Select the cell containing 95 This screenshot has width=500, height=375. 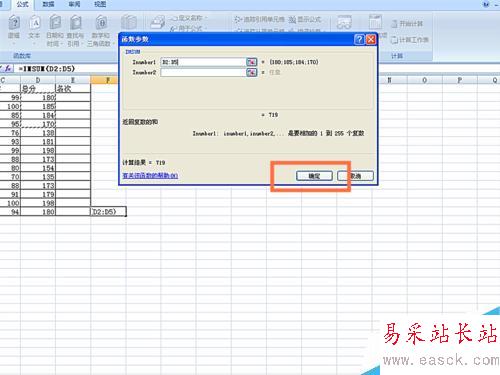coord(10,124)
